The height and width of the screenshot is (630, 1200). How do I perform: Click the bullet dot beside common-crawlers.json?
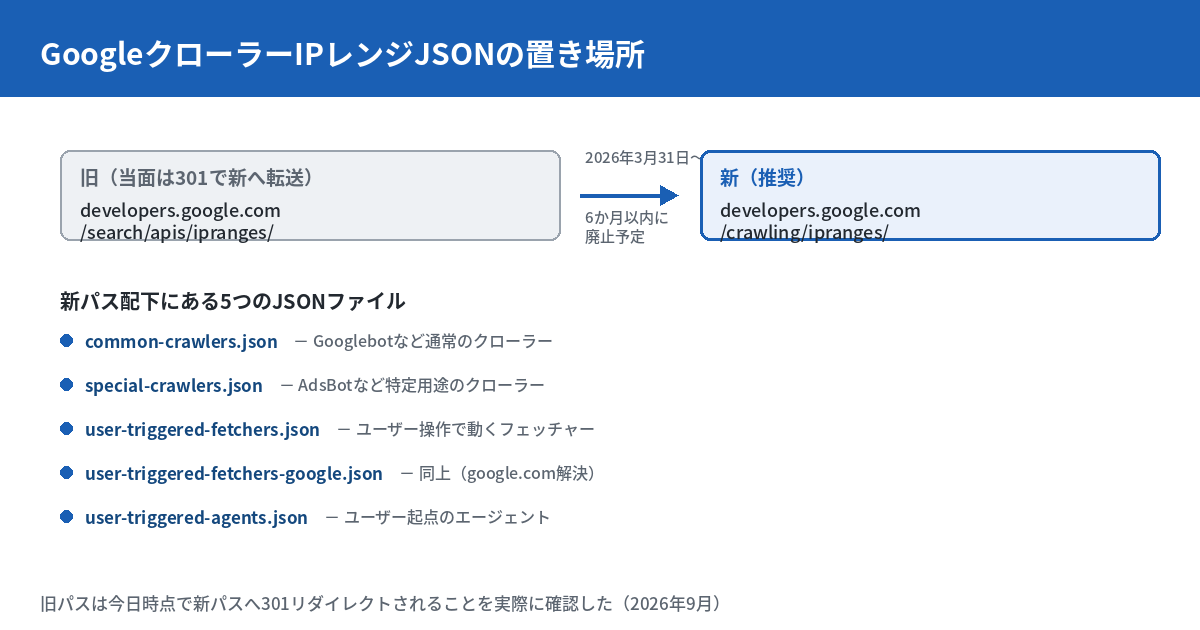point(67,341)
